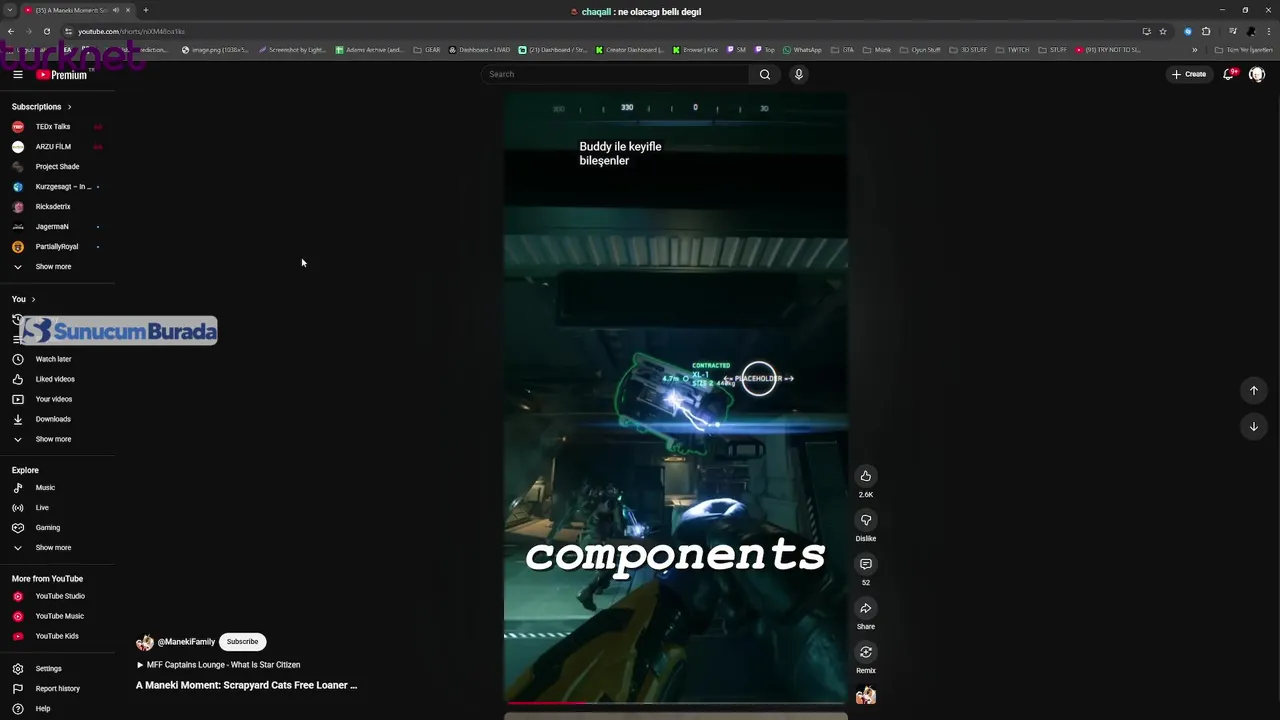Open the sound avatar below Remix

(x=866, y=695)
